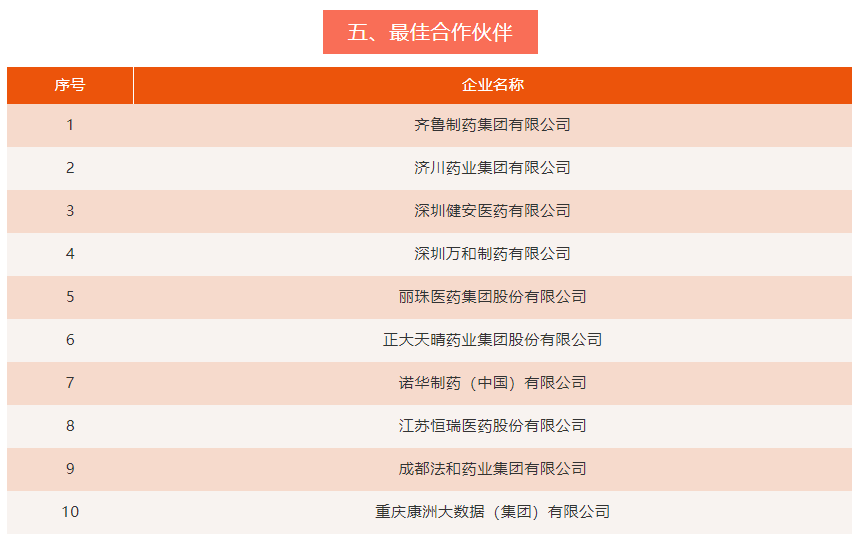This screenshot has height=550, width=859.
Task: Click serial number 3 in 深圳健安 row
Action: pos(70,211)
